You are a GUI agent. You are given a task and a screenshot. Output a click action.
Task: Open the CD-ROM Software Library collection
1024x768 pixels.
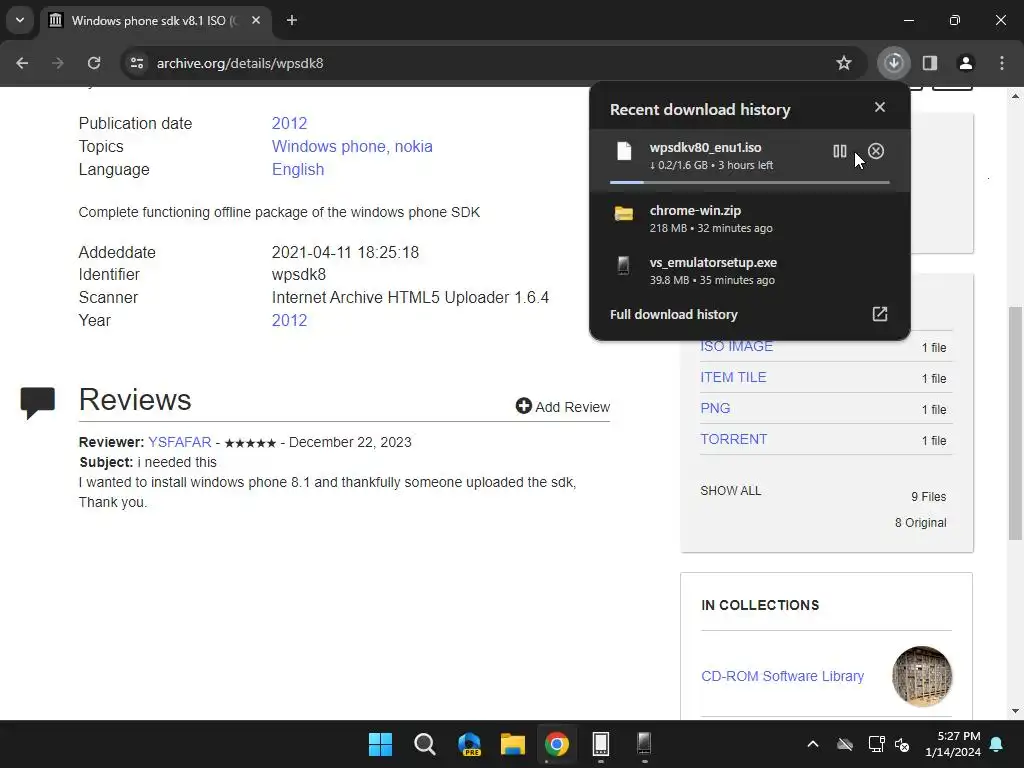(782, 676)
